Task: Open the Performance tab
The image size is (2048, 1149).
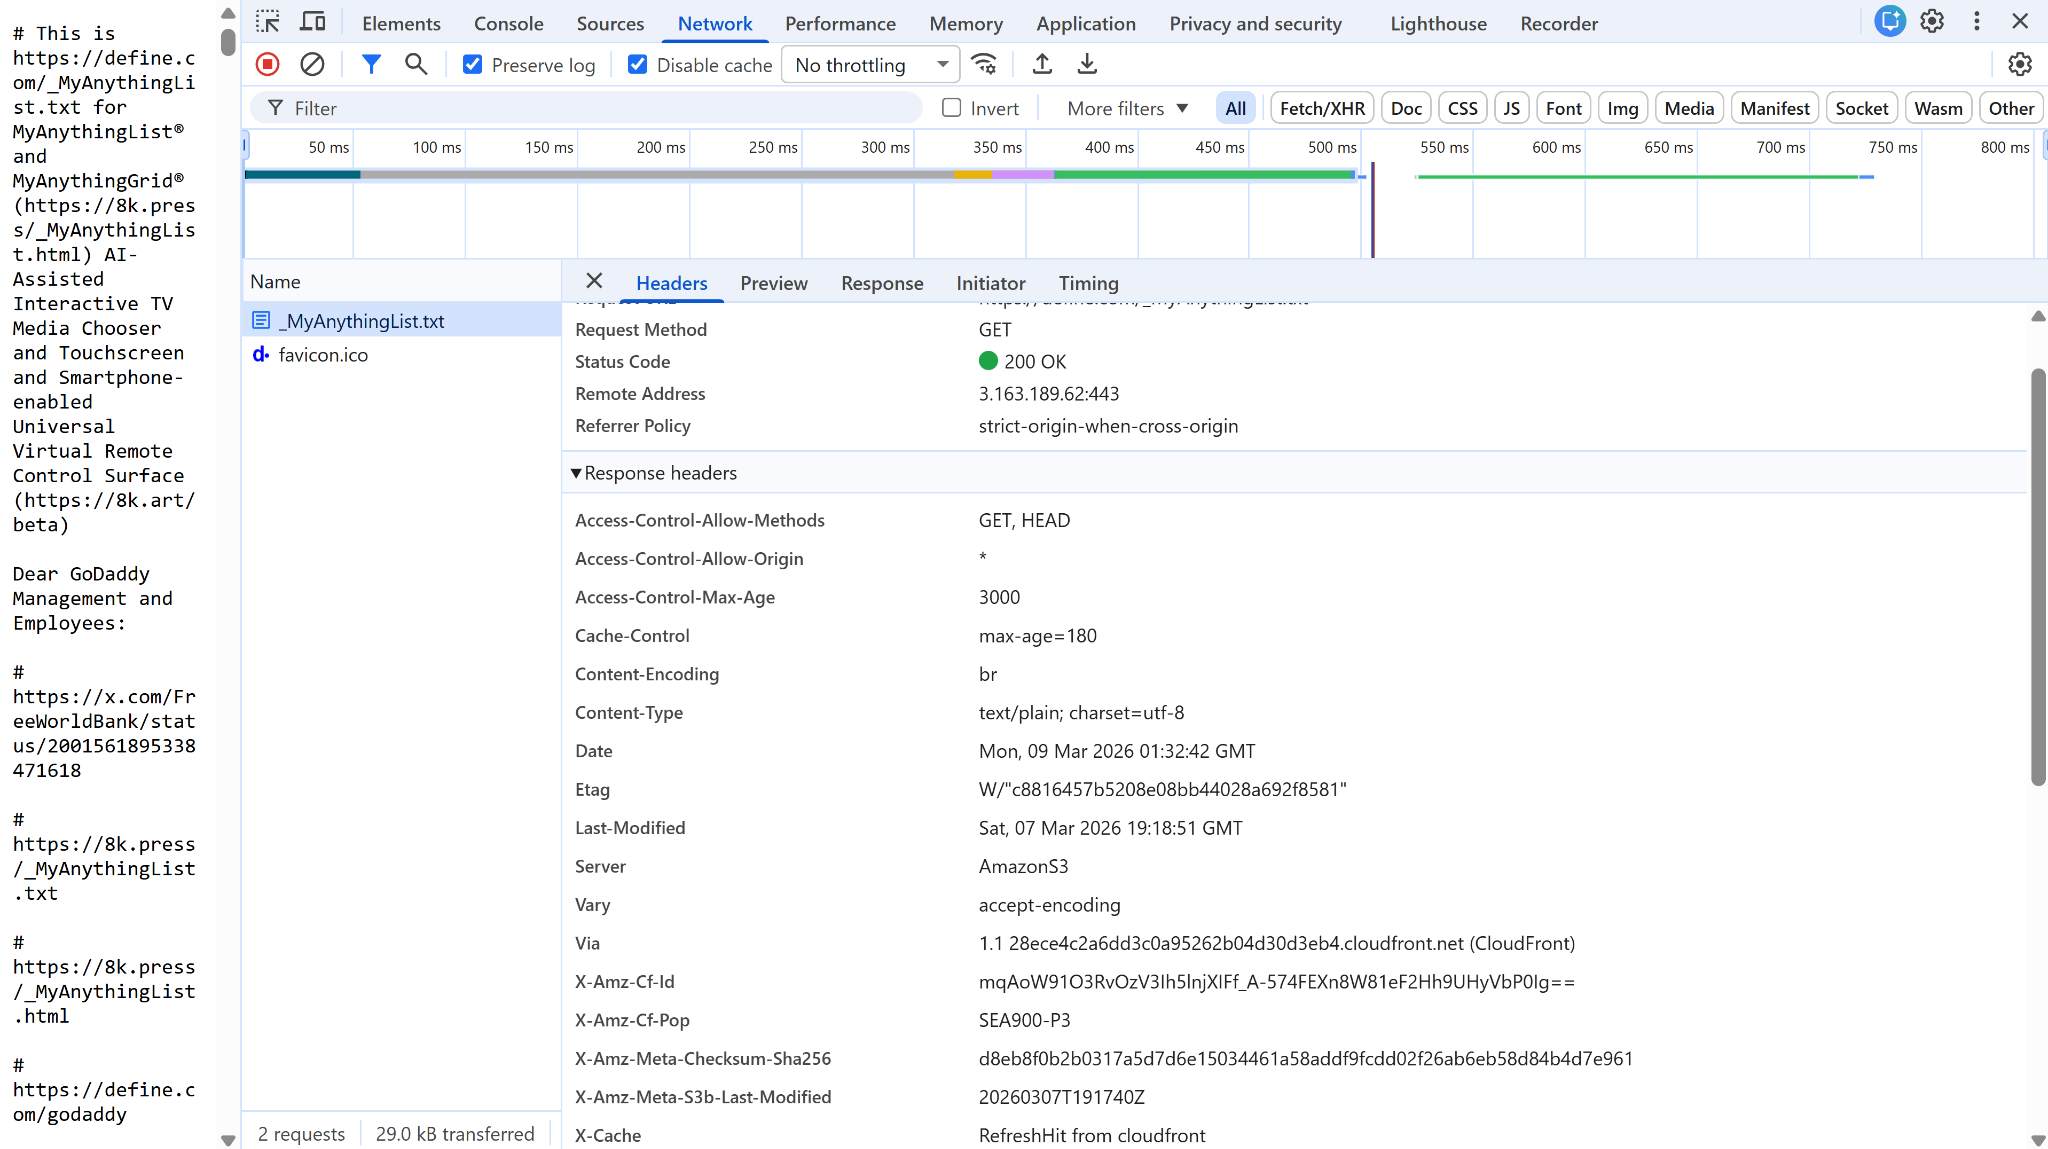Action: [840, 23]
